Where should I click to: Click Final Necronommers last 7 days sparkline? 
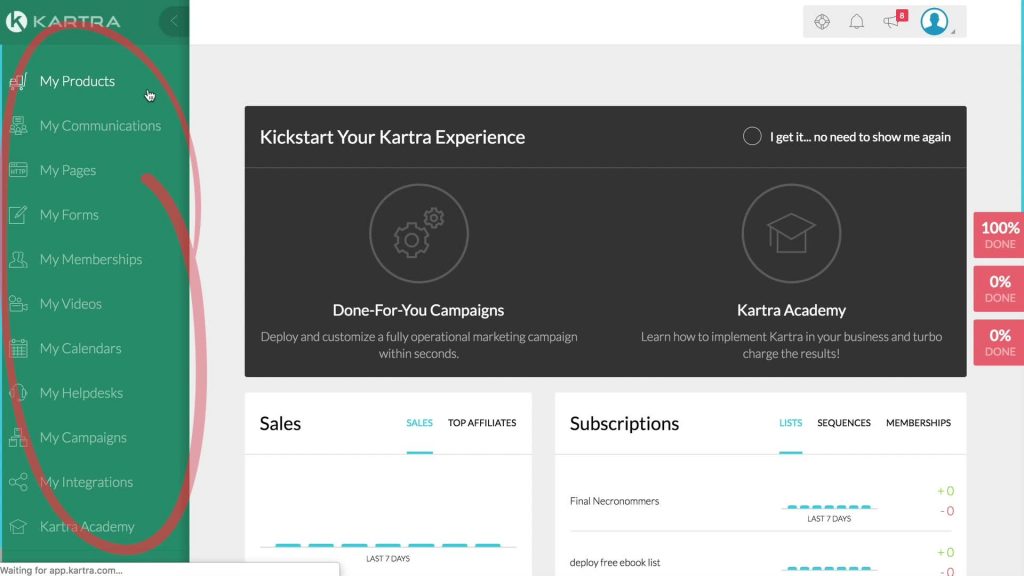click(x=829, y=507)
